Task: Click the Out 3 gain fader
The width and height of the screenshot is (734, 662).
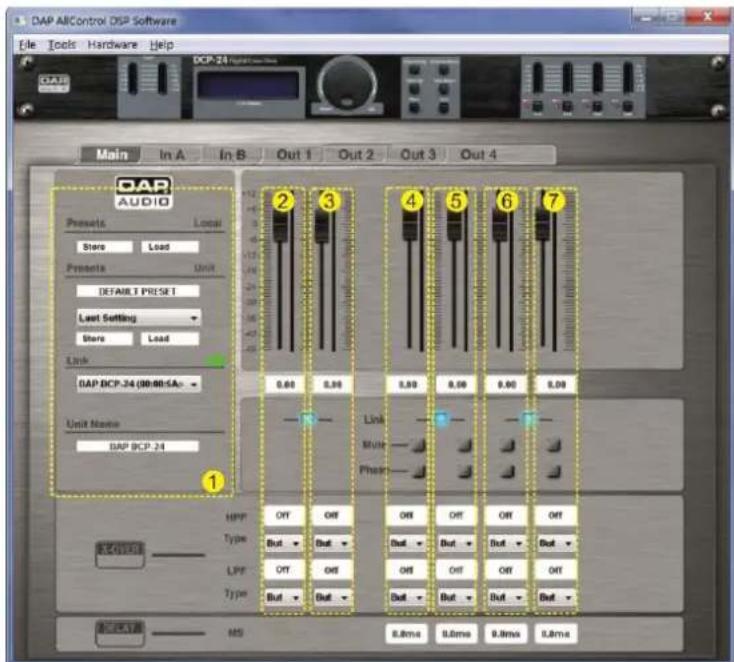Action: (x=499, y=228)
